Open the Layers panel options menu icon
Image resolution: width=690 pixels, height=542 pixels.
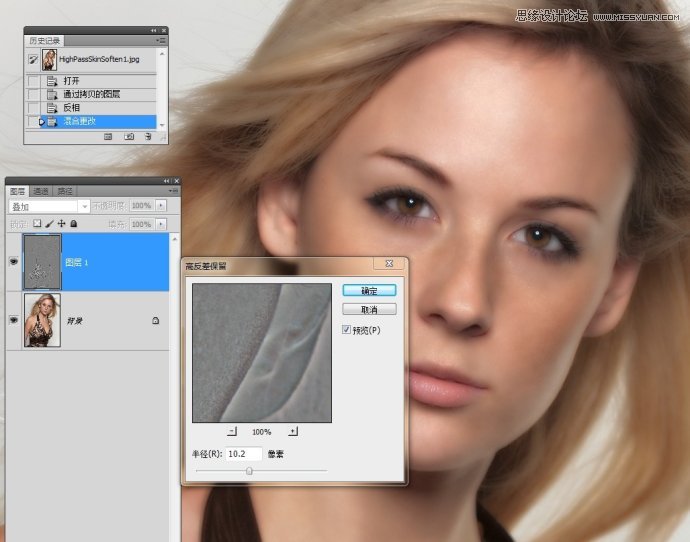click(x=174, y=191)
